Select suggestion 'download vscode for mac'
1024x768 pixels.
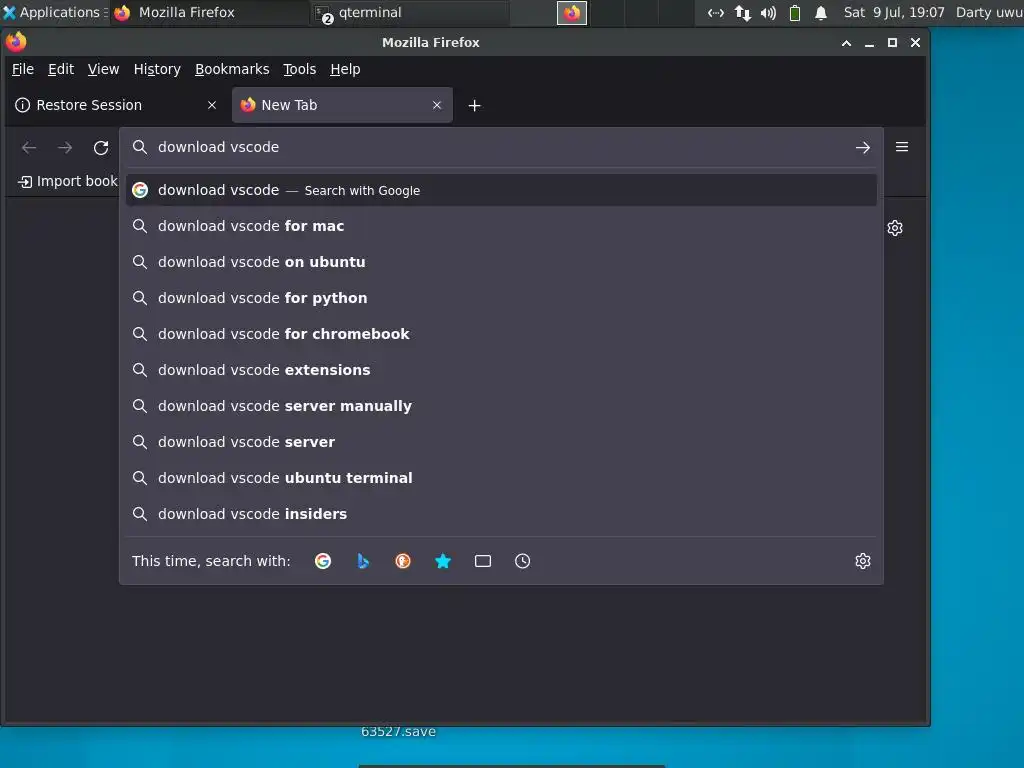(x=501, y=226)
